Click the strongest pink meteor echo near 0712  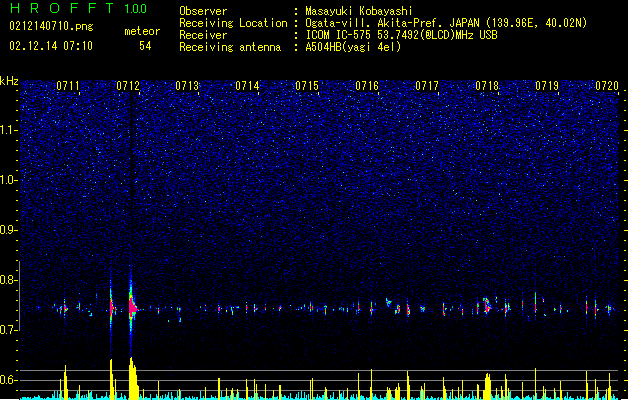coord(133,309)
